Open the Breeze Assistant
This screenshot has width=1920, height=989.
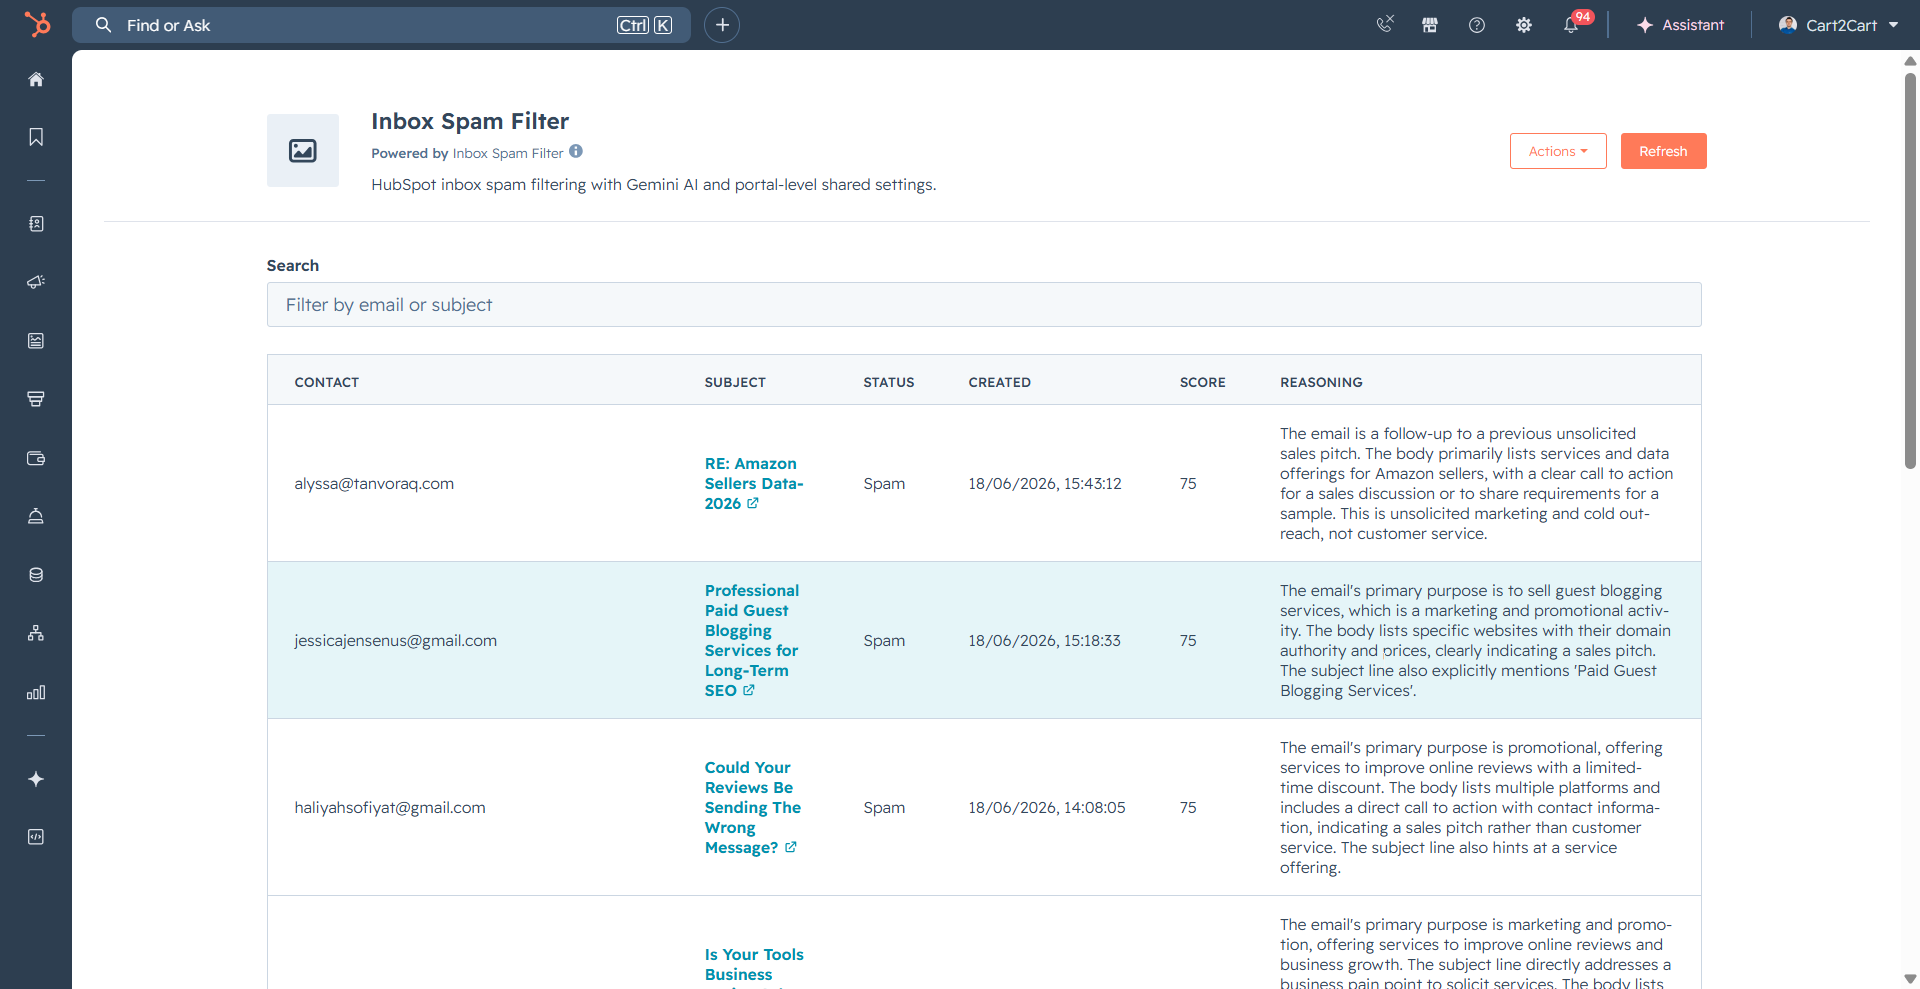(x=1680, y=25)
